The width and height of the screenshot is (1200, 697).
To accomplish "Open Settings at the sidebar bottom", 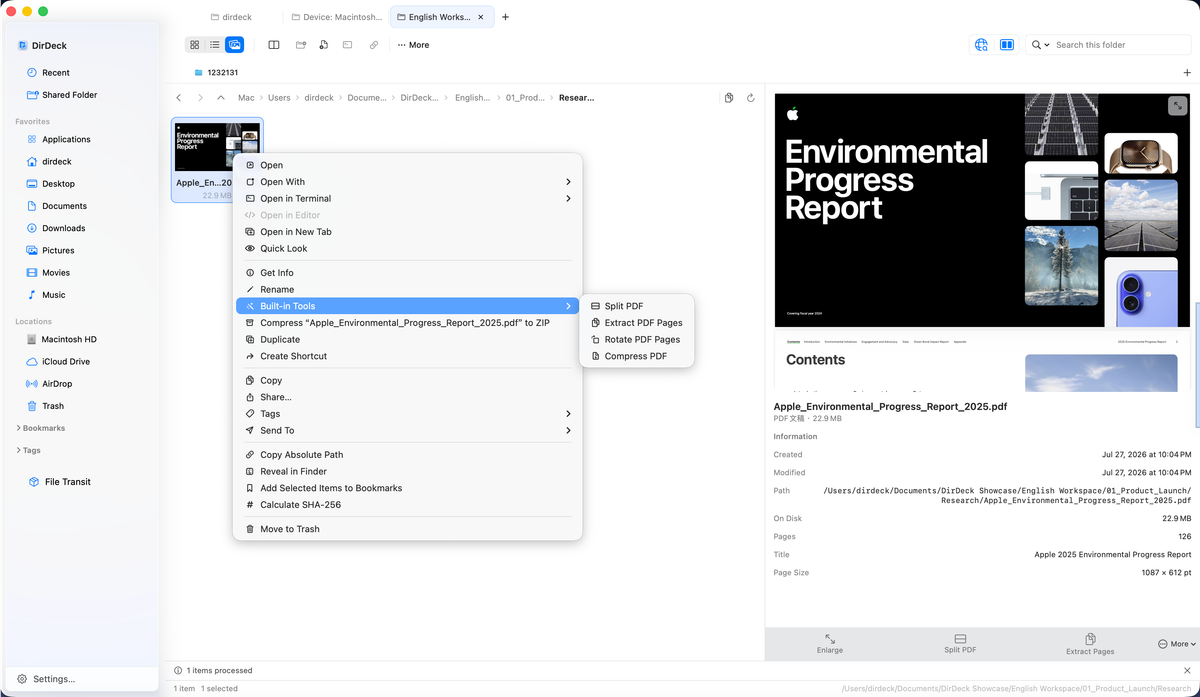I will pyautogui.click(x=82, y=679).
